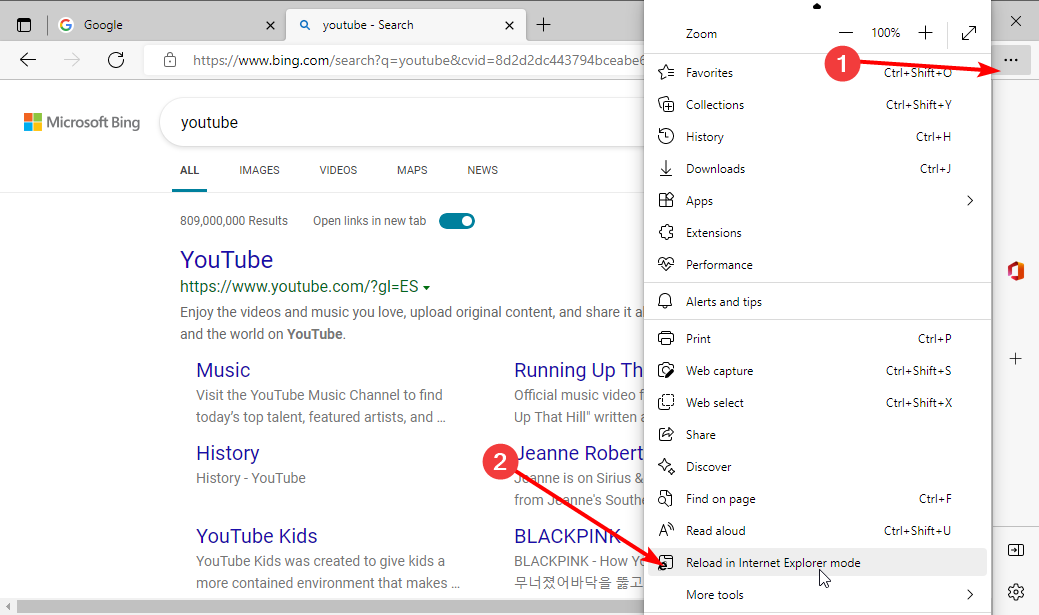Image resolution: width=1039 pixels, height=615 pixels.
Task: Zoom in with the plus button
Action: (926, 32)
